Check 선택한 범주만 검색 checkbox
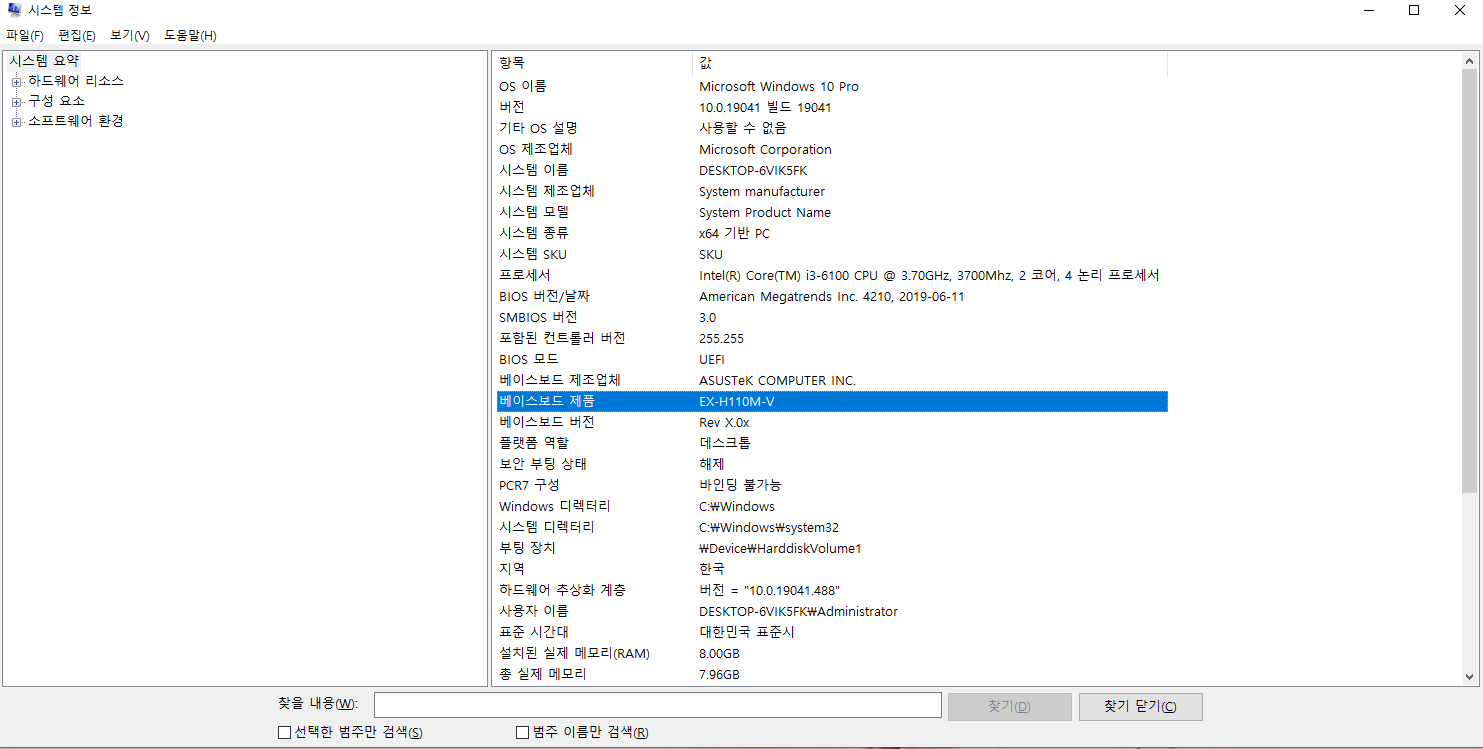 [285, 732]
